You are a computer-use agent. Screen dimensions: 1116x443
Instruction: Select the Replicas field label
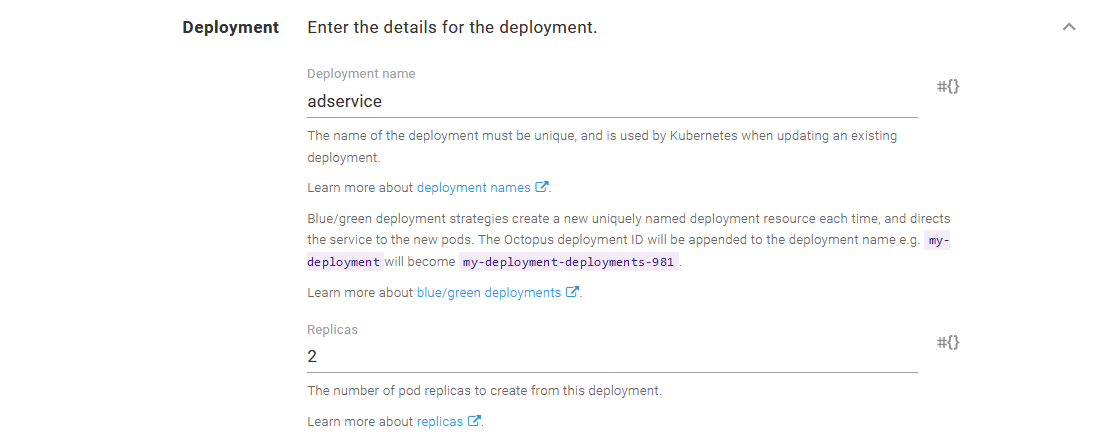(x=332, y=329)
